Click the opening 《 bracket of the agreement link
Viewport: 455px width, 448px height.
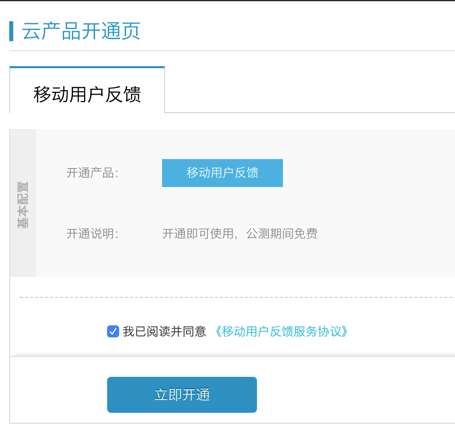[217, 331]
